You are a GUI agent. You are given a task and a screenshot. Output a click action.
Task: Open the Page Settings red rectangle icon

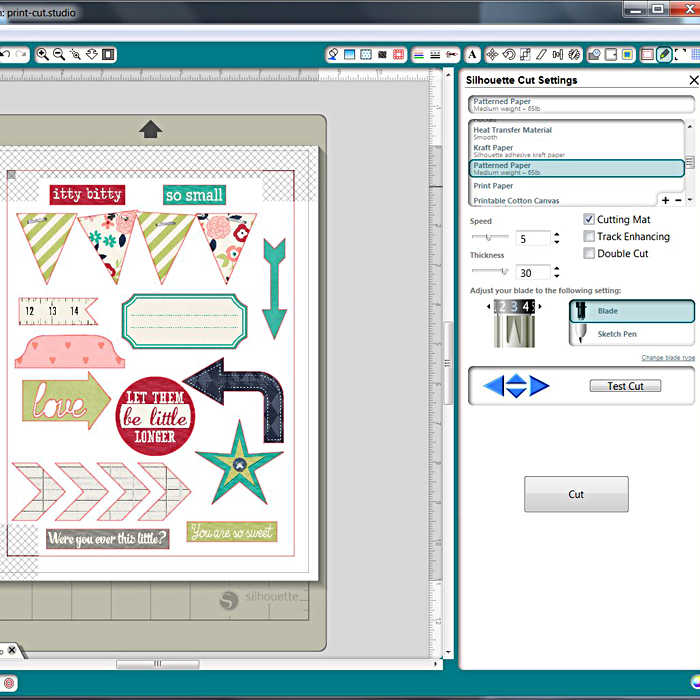pyautogui.click(x=647, y=54)
